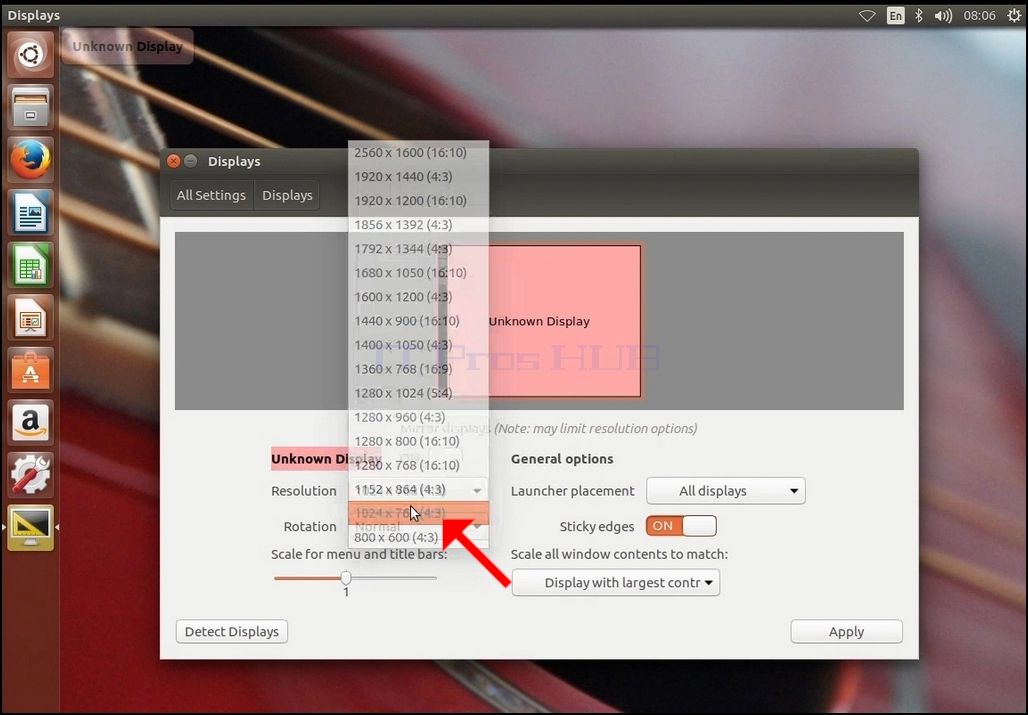Open Amazon launcher icon
Viewport: 1028px width, 715px height.
[30, 422]
